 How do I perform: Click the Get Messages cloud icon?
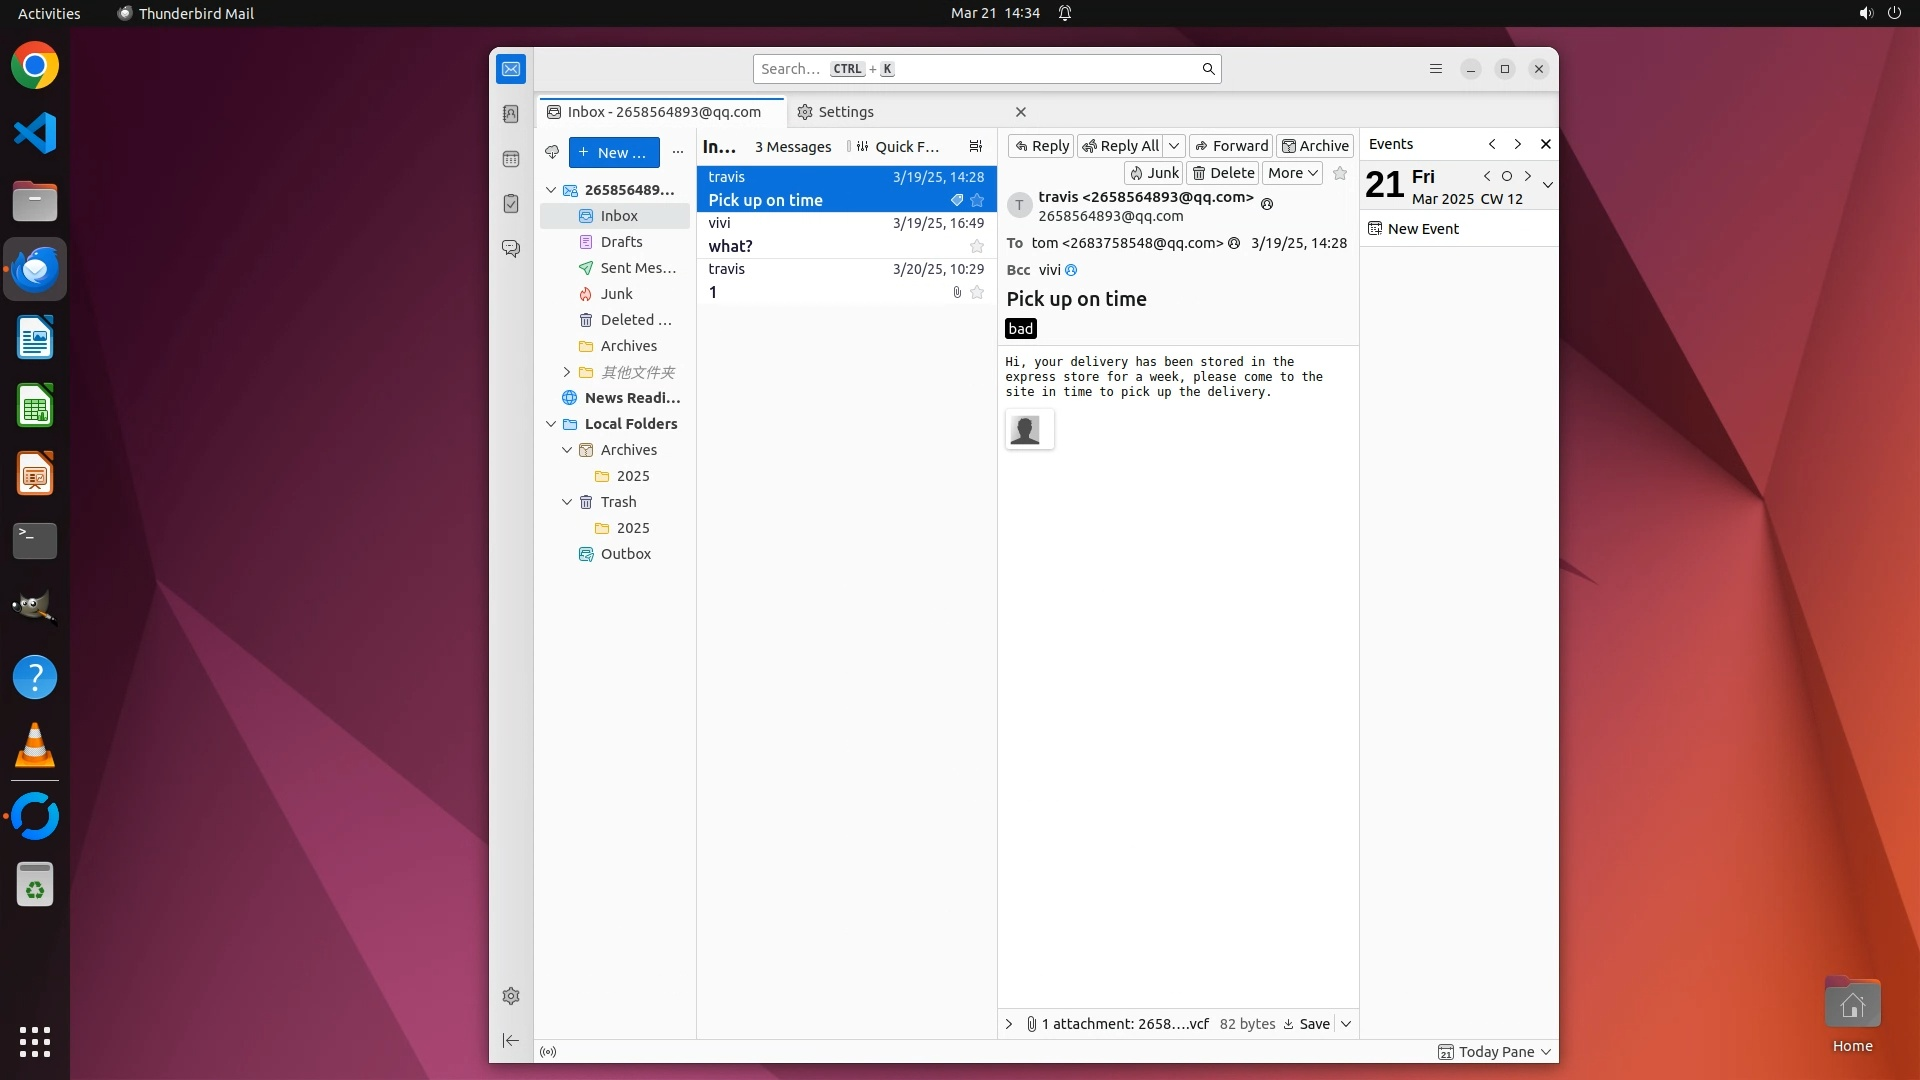pyautogui.click(x=552, y=152)
